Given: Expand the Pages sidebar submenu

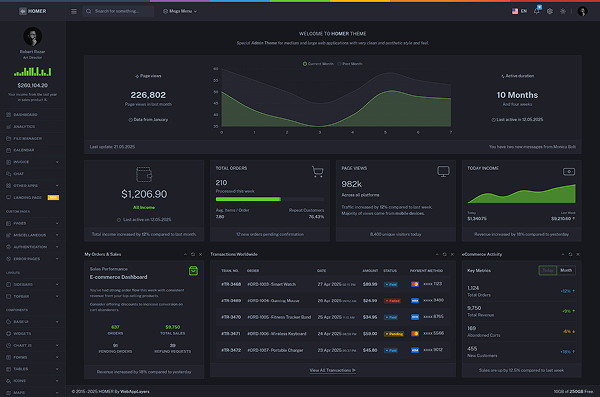Looking at the screenshot, I should [33, 223].
